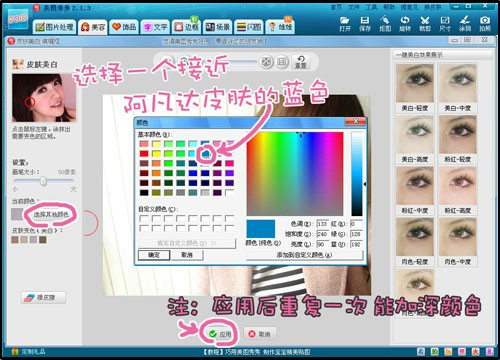Select the 抠图 cutout tool icon
This screenshot has width=500, height=360.
[x=385, y=24]
